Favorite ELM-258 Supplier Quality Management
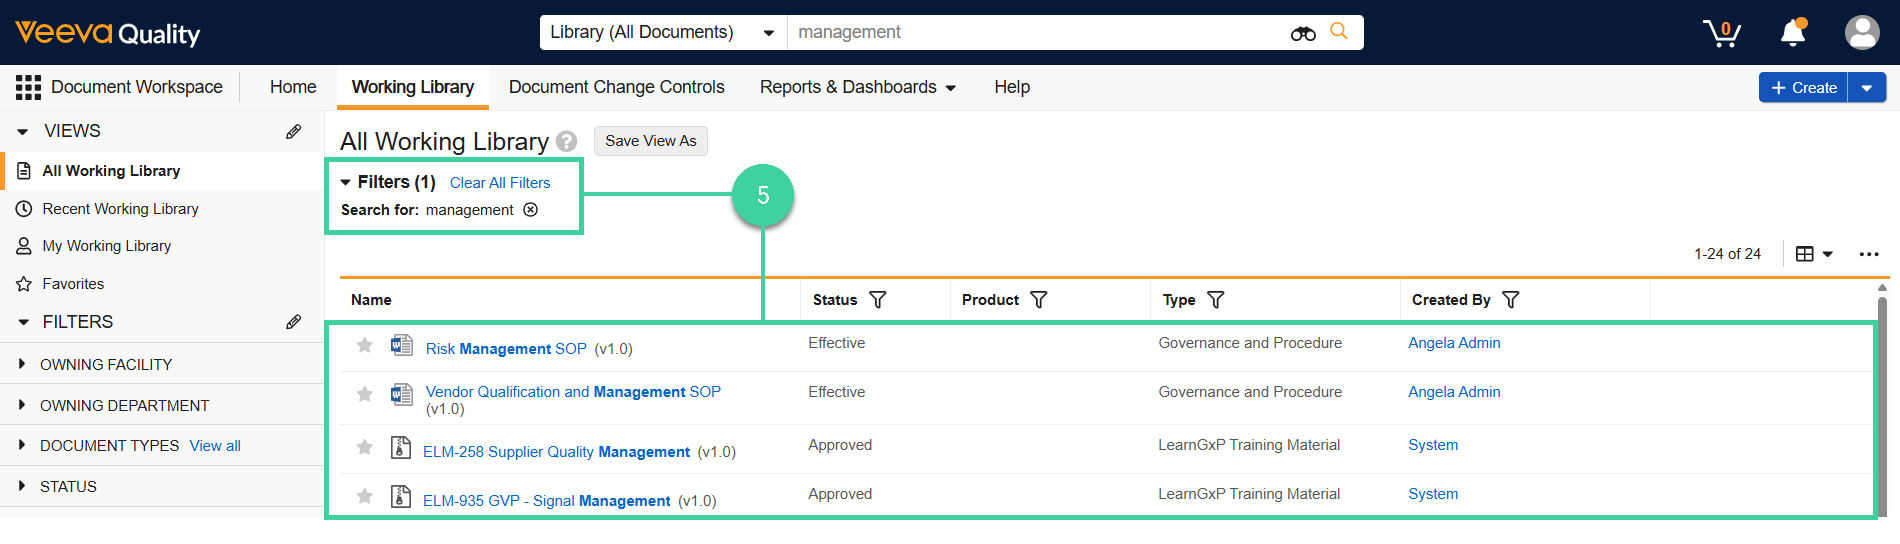Screen dimensions: 1900x544 (x=365, y=447)
